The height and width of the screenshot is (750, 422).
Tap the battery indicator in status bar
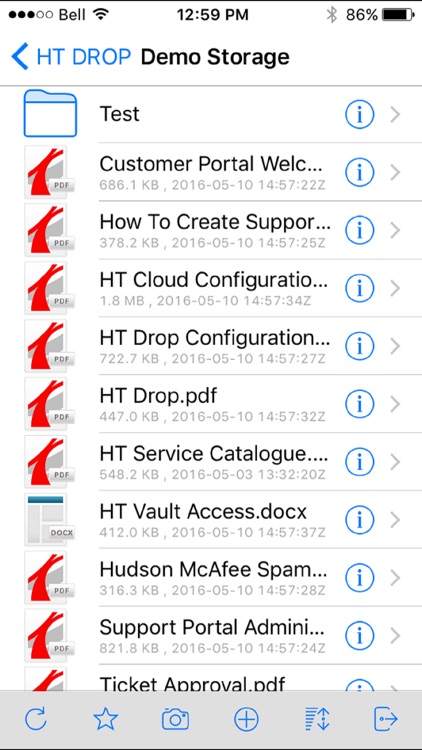(398, 15)
